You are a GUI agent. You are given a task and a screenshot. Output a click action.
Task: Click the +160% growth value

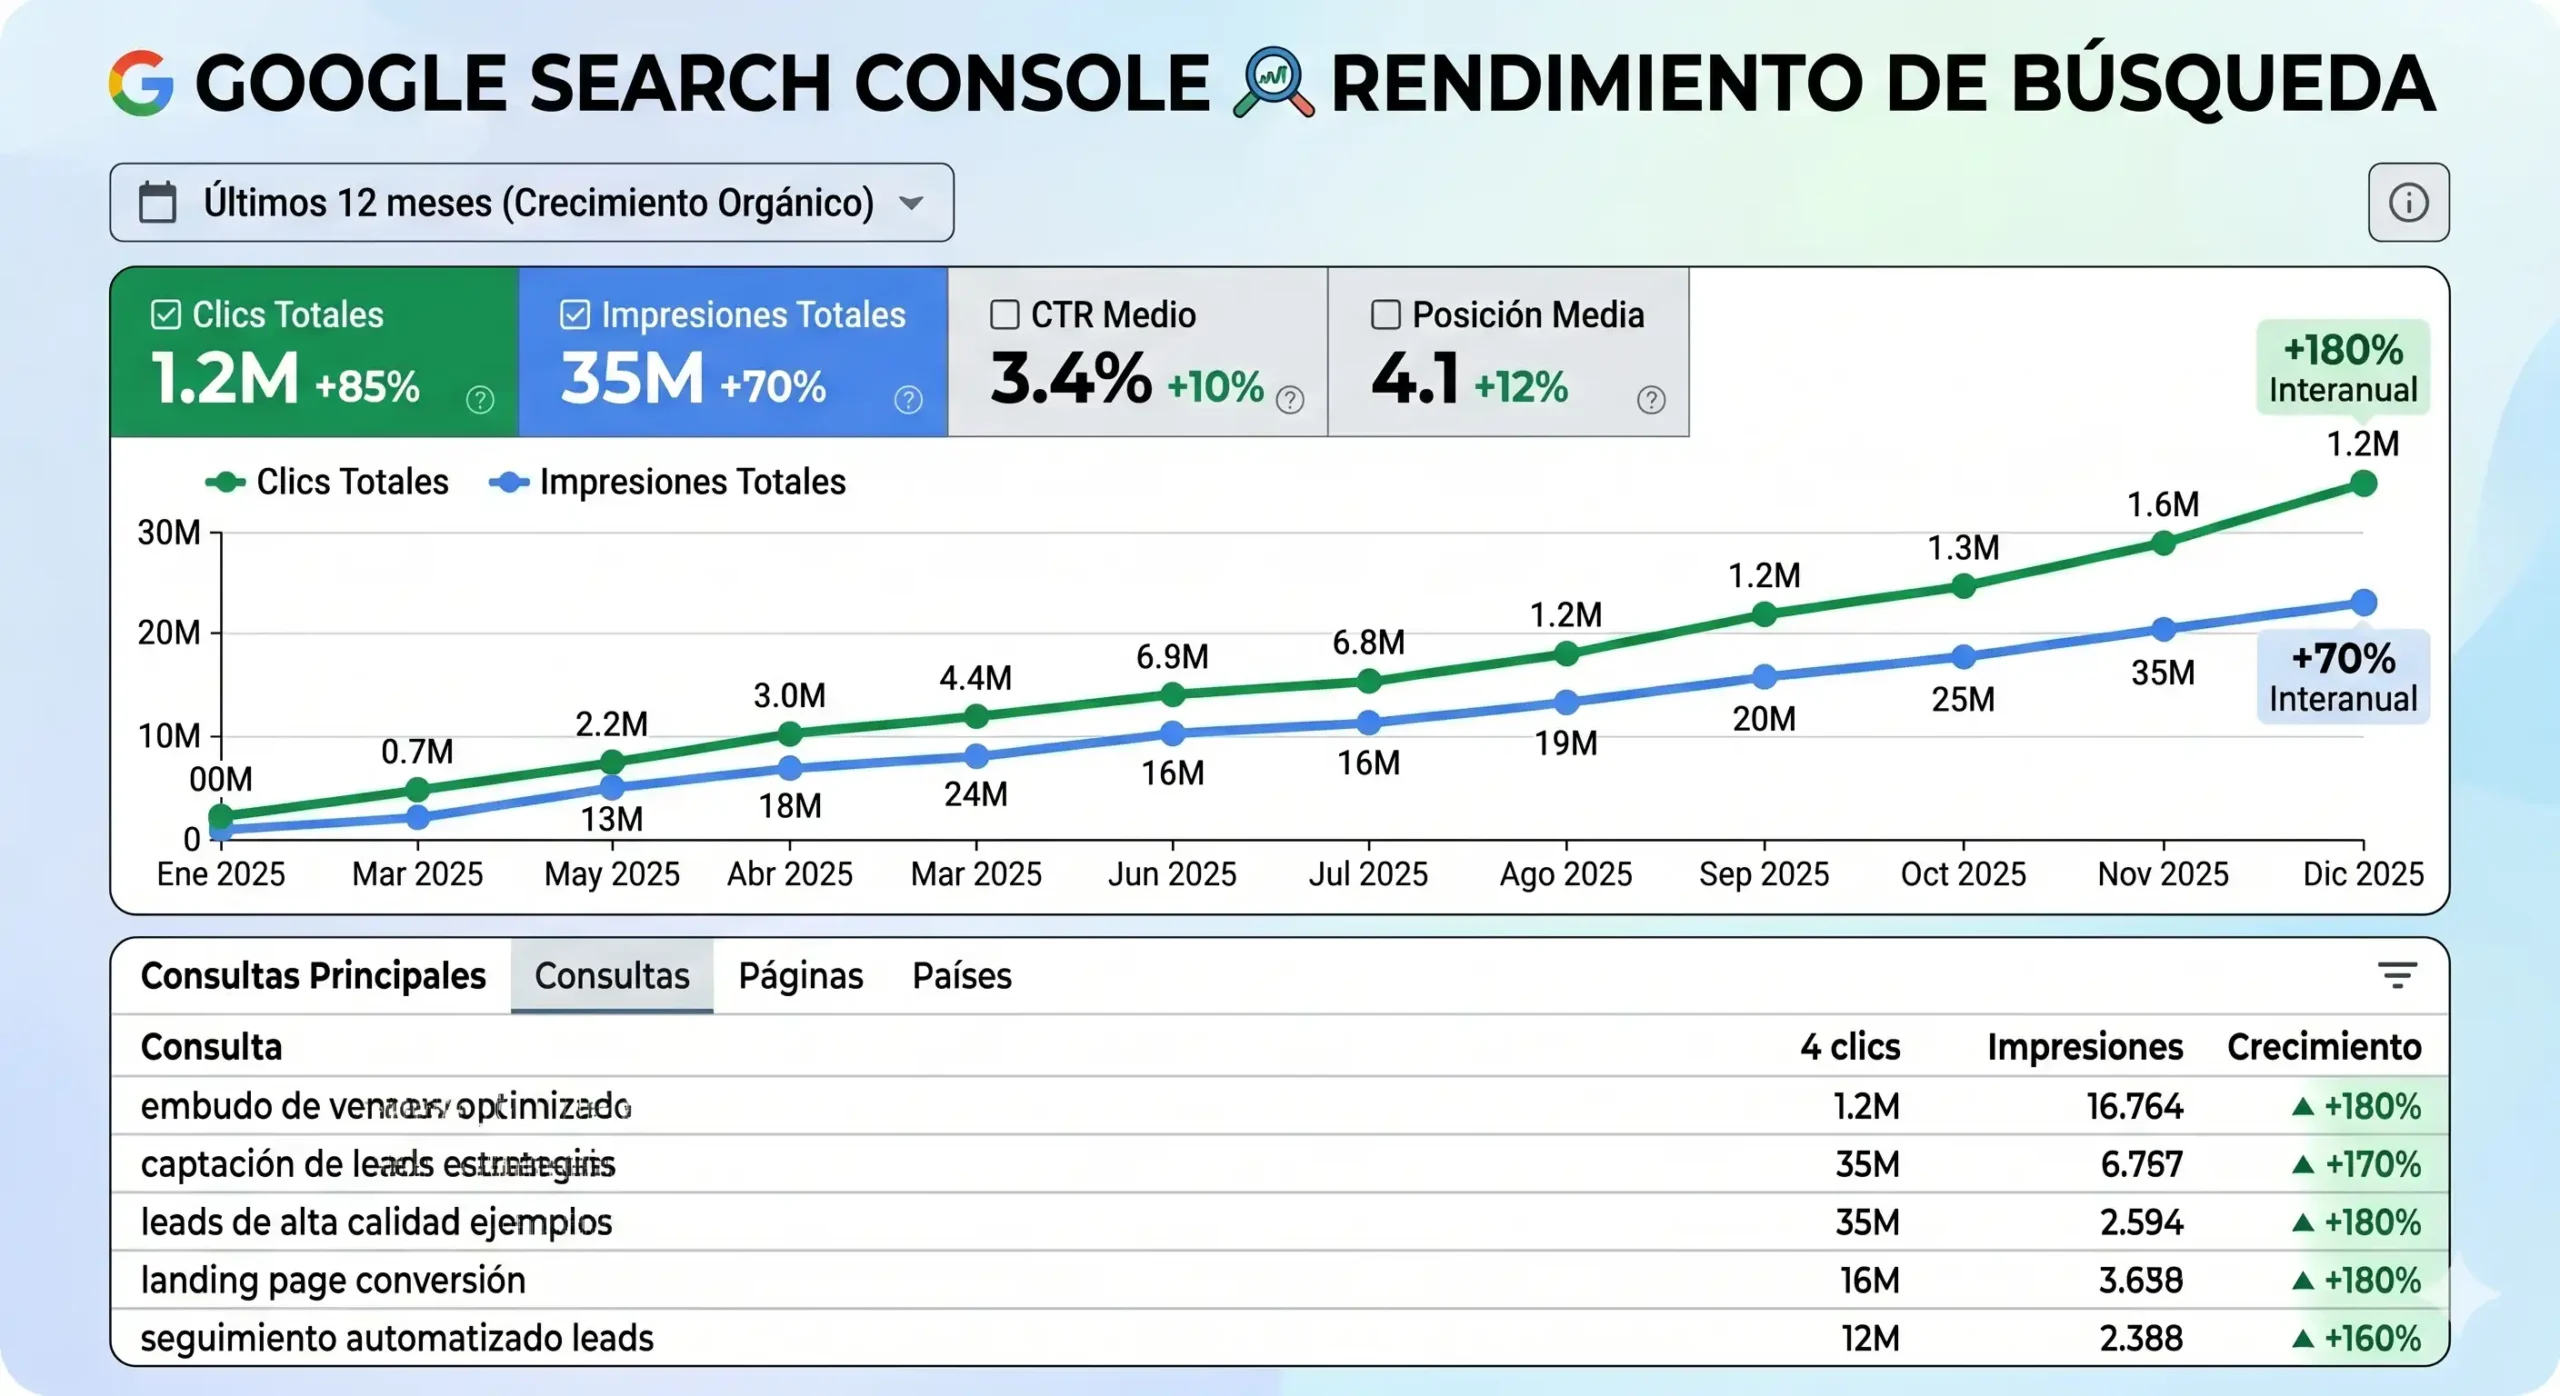click(2372, 1338)
